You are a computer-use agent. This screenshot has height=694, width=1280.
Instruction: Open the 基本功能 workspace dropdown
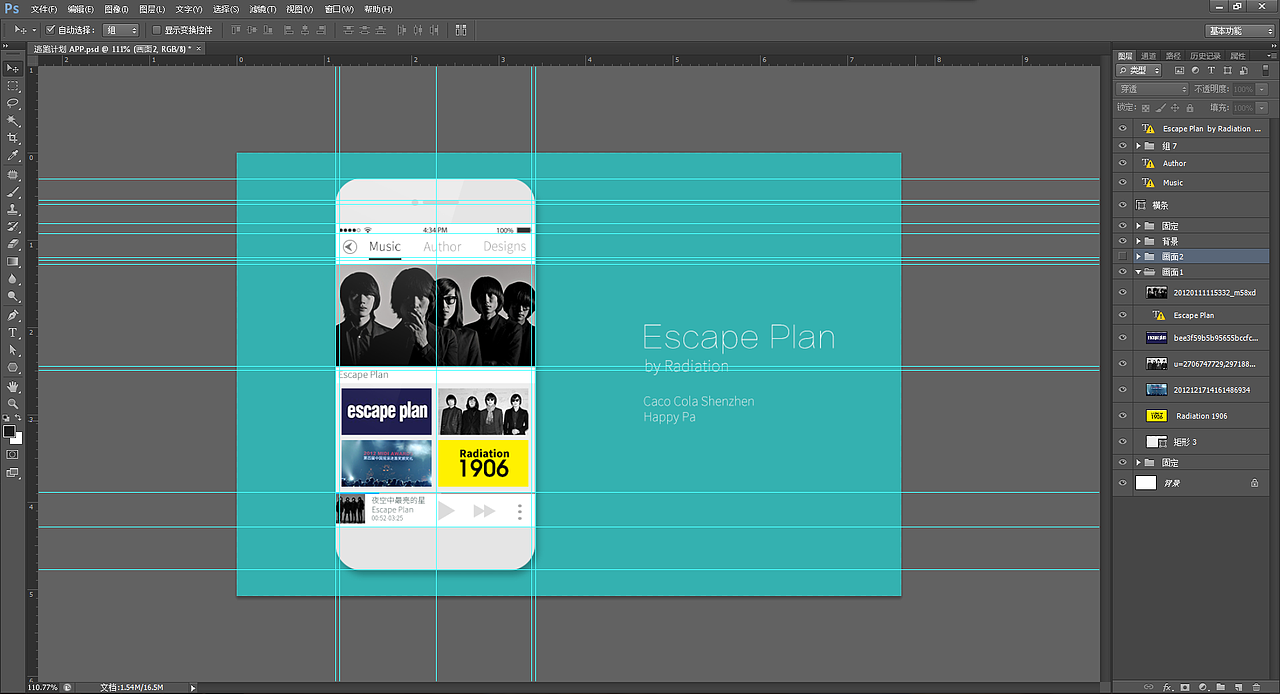[1238, 31]
